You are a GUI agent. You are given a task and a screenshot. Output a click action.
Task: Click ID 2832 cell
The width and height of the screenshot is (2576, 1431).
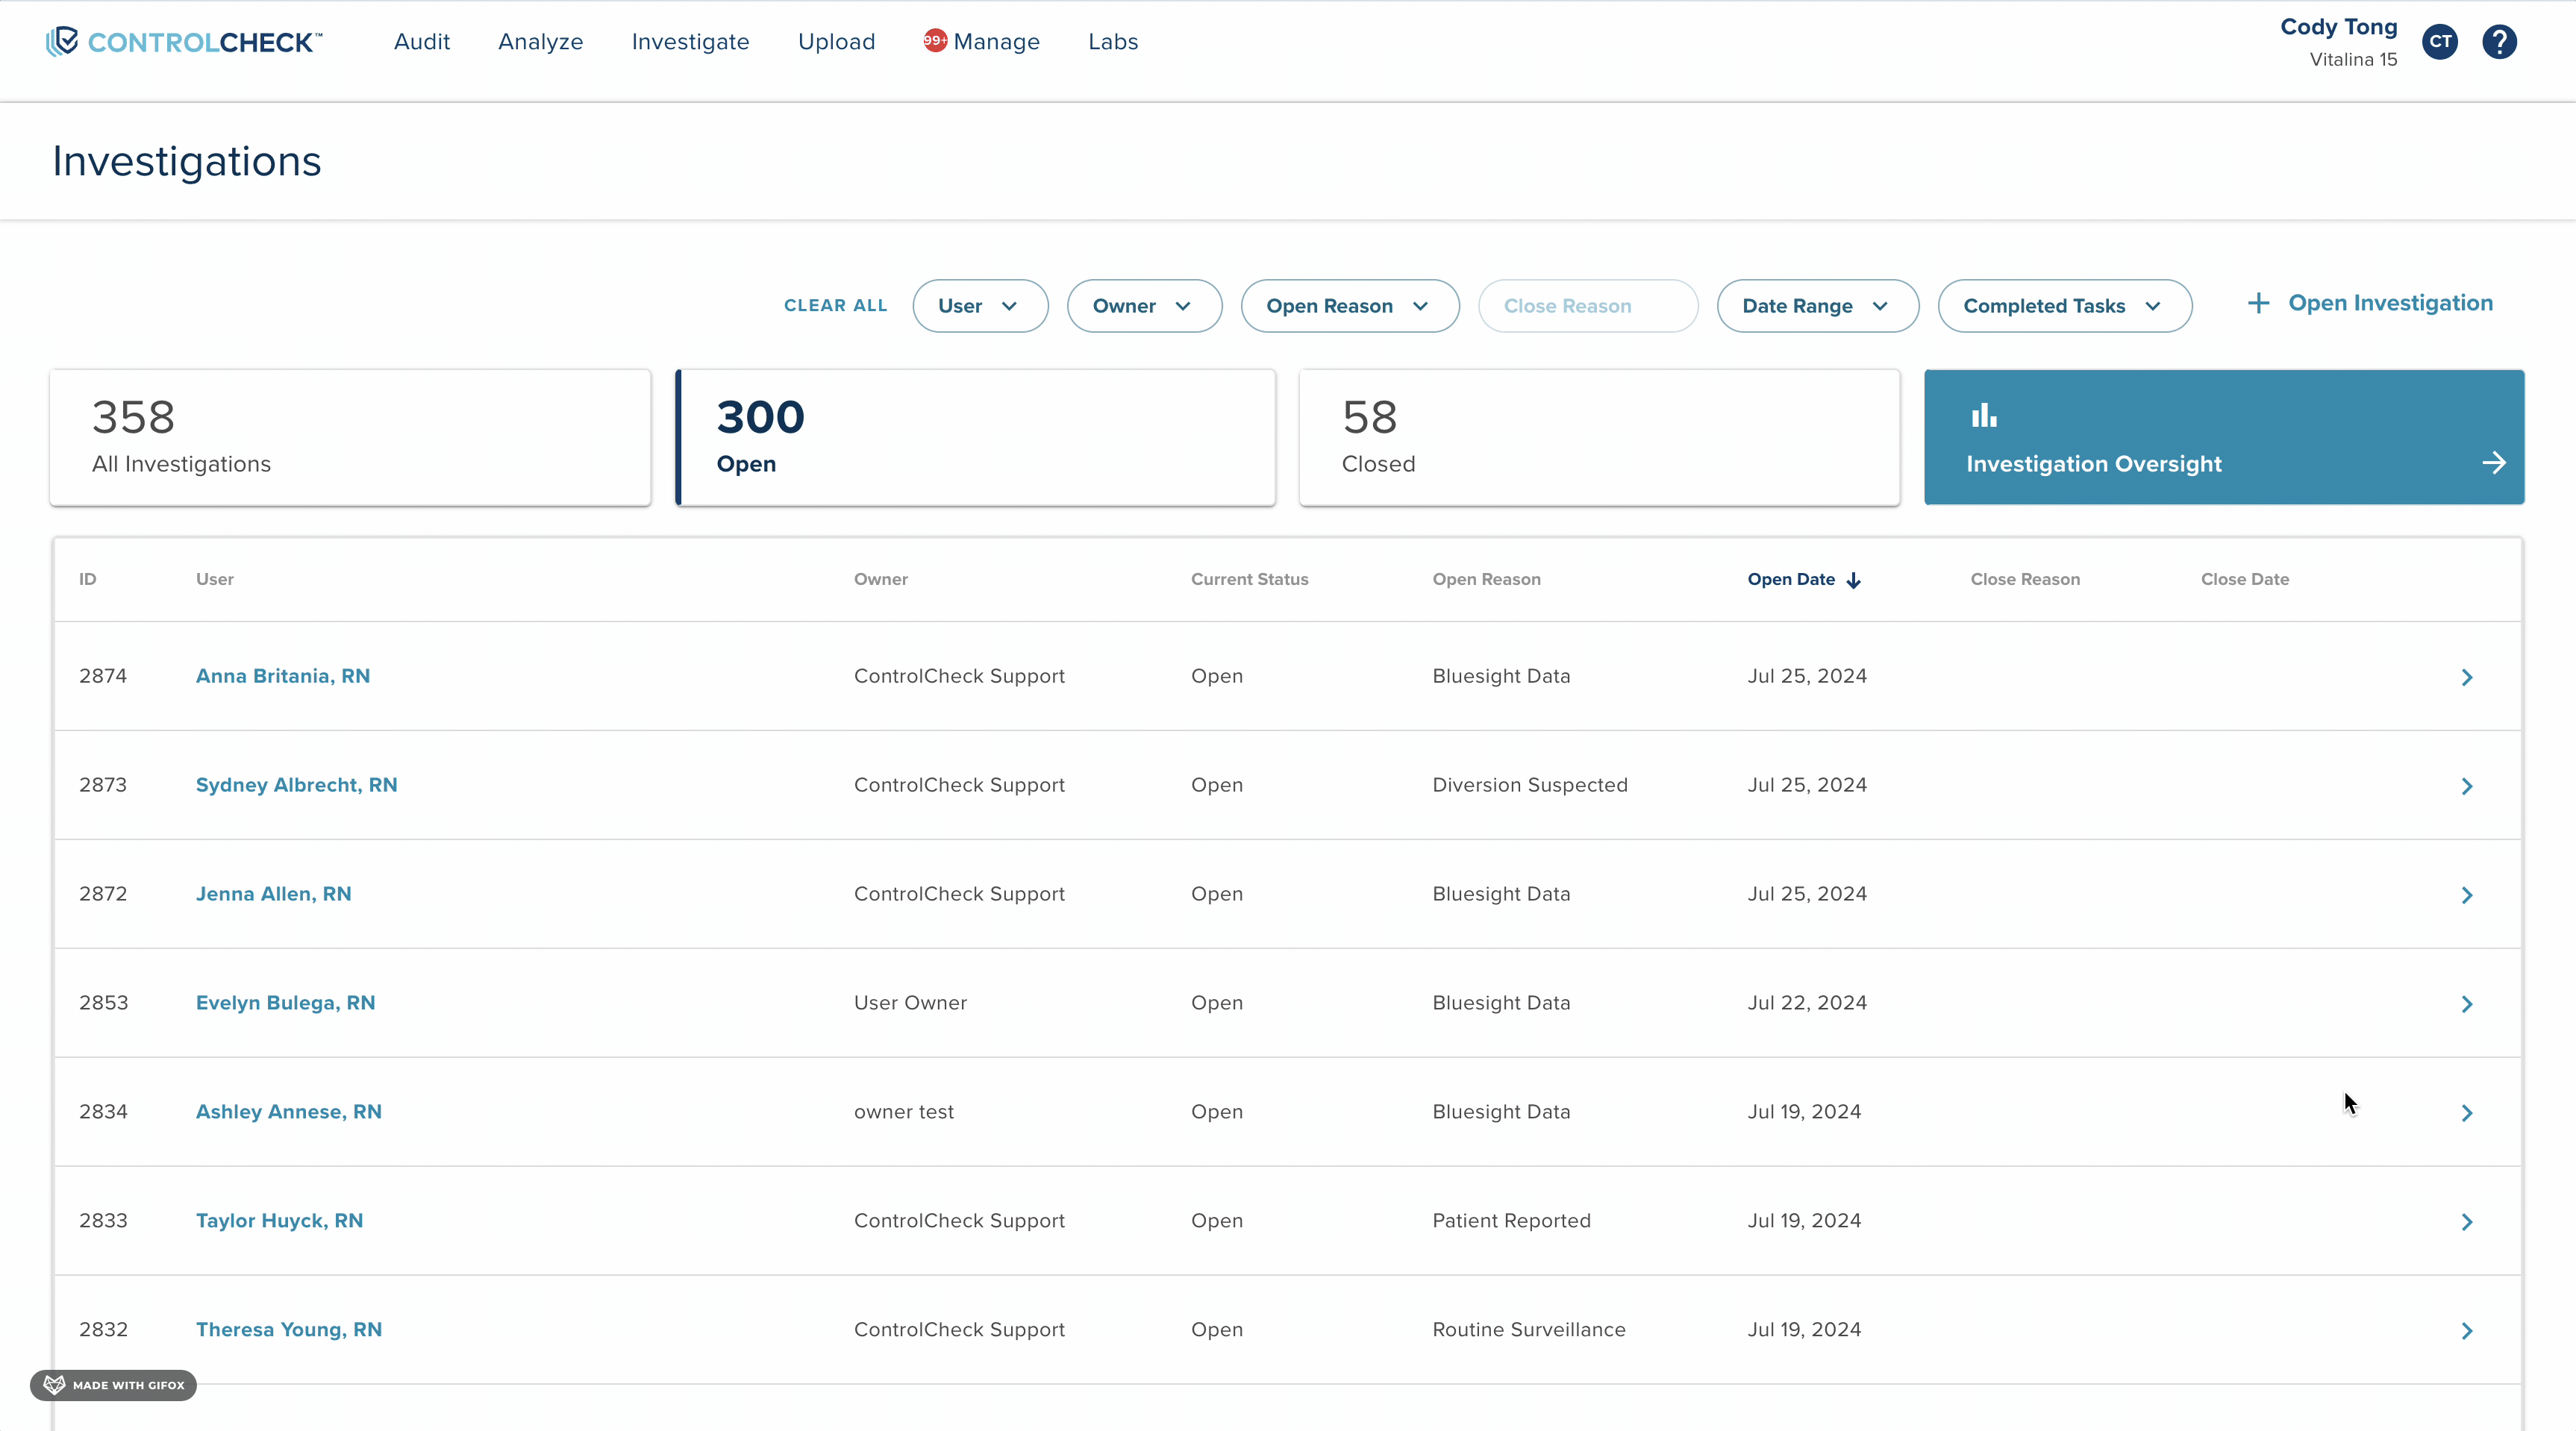103,1330
